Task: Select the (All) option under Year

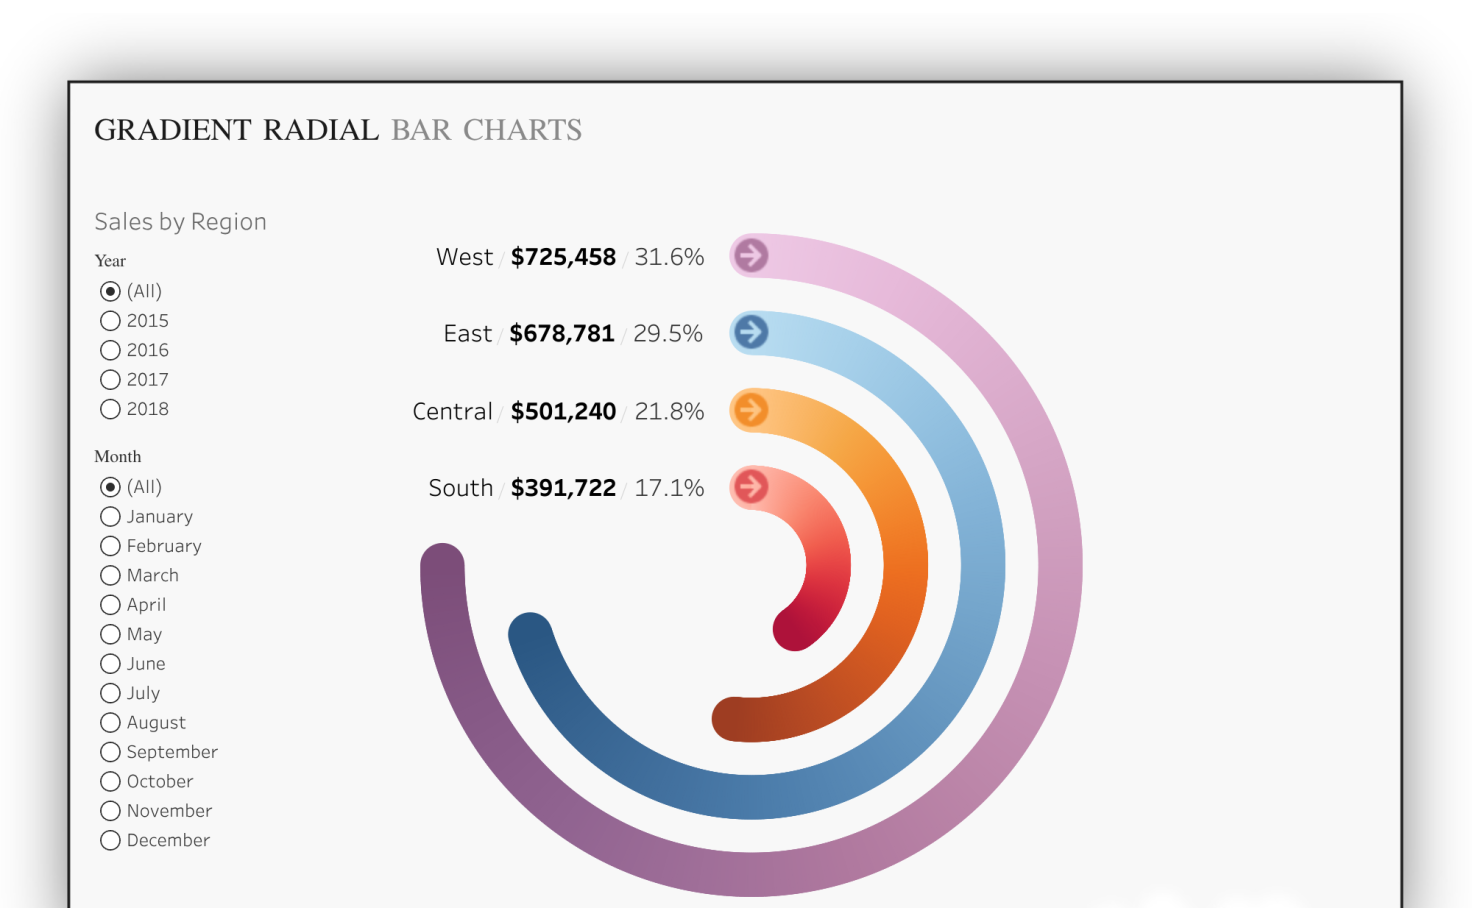Action: 110,291
